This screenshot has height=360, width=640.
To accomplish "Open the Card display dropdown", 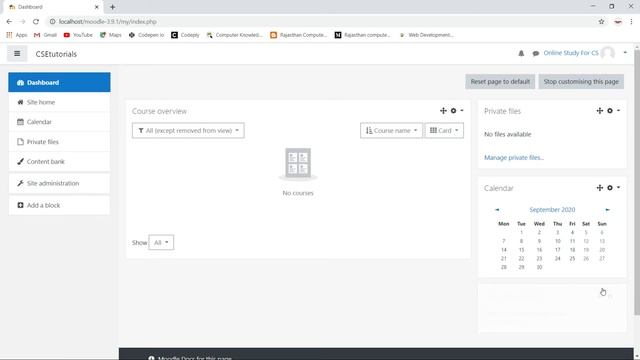I will click(x=444, y=131).
